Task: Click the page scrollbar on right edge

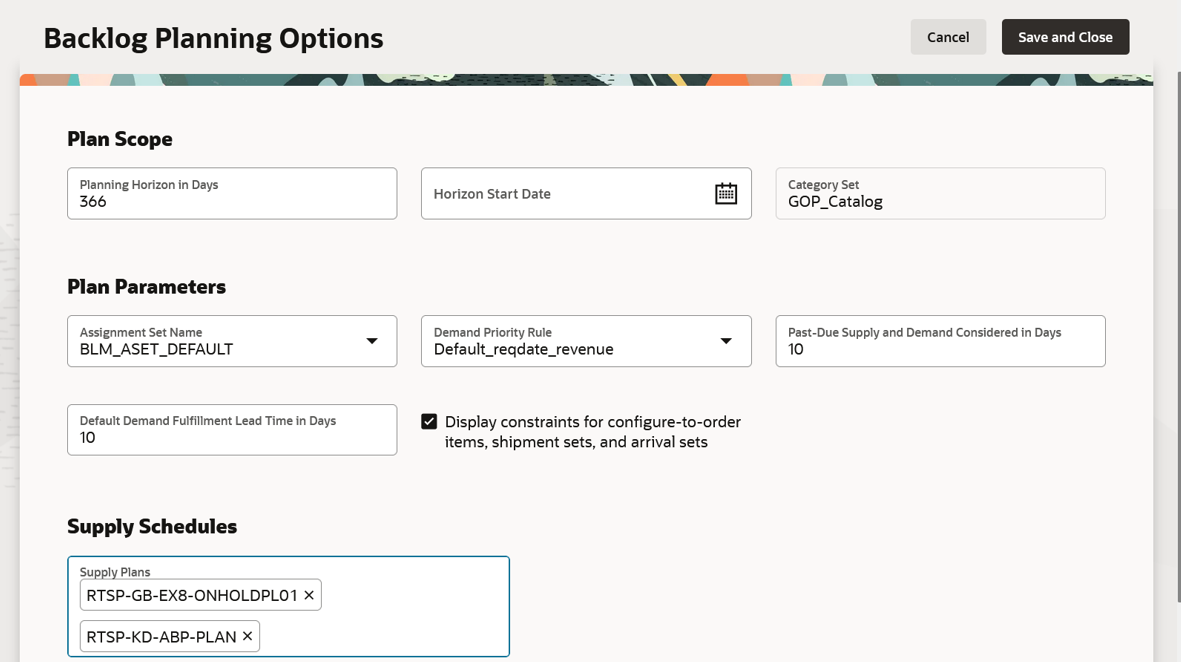Action: (x=1177, y=300)
